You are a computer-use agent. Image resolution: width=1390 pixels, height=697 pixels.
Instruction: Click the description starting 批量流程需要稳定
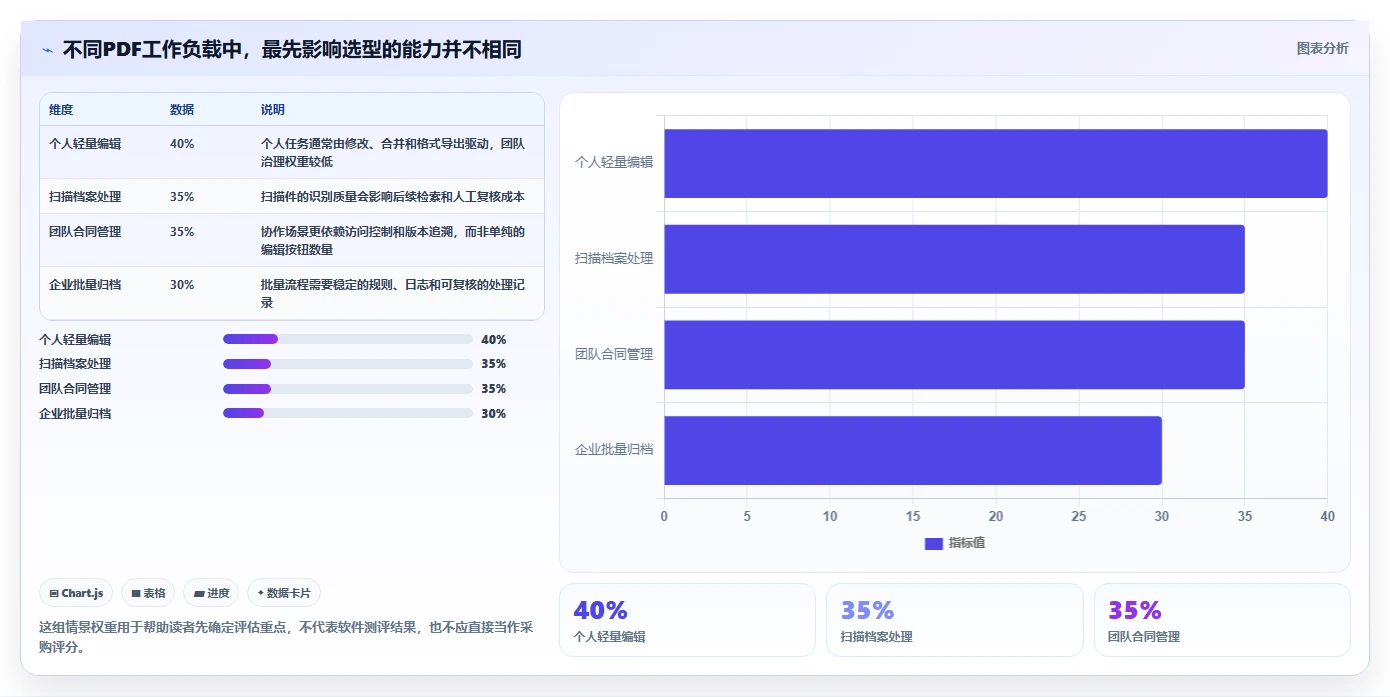click(393, 294)
